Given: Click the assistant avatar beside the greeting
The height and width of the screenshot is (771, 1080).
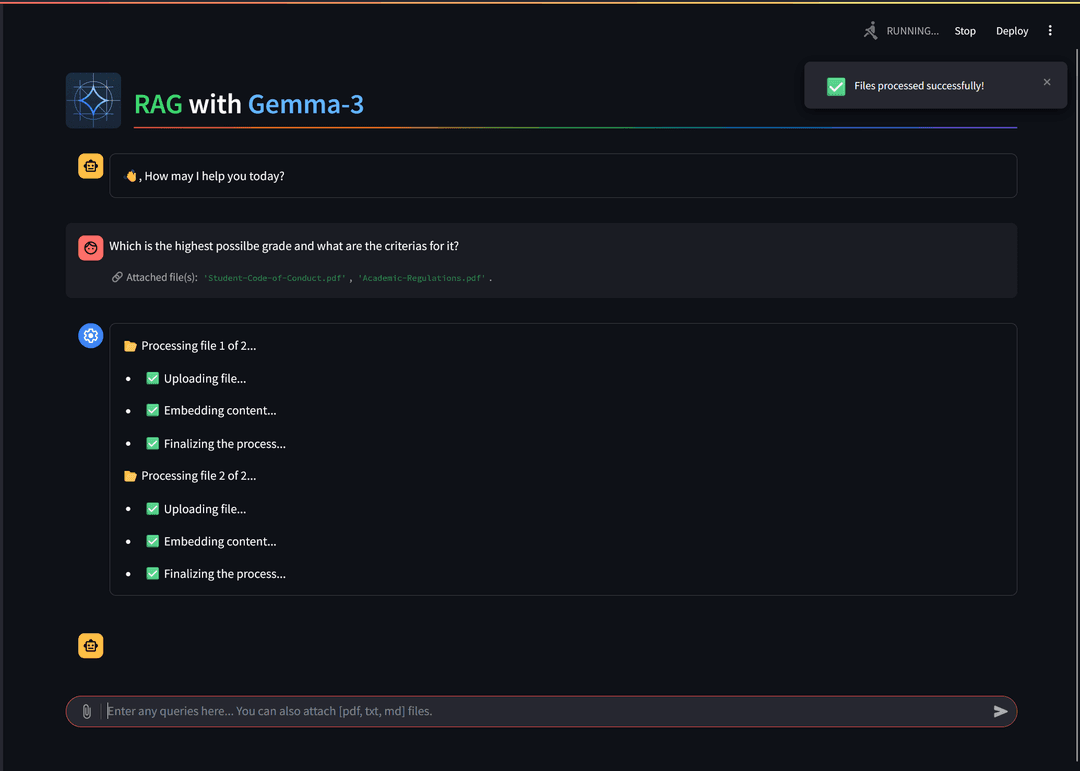Looking at the screenshot, I should [x=91, y=166].
